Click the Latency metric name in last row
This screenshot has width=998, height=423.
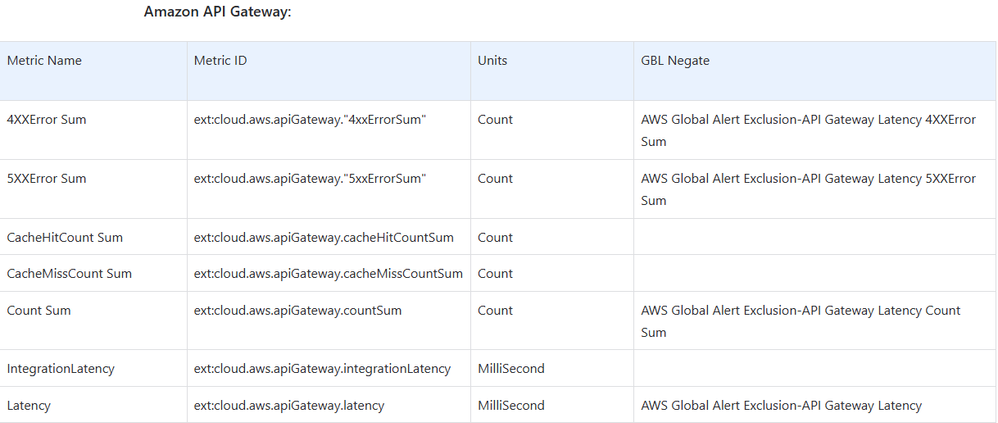(x=29, y=406)
